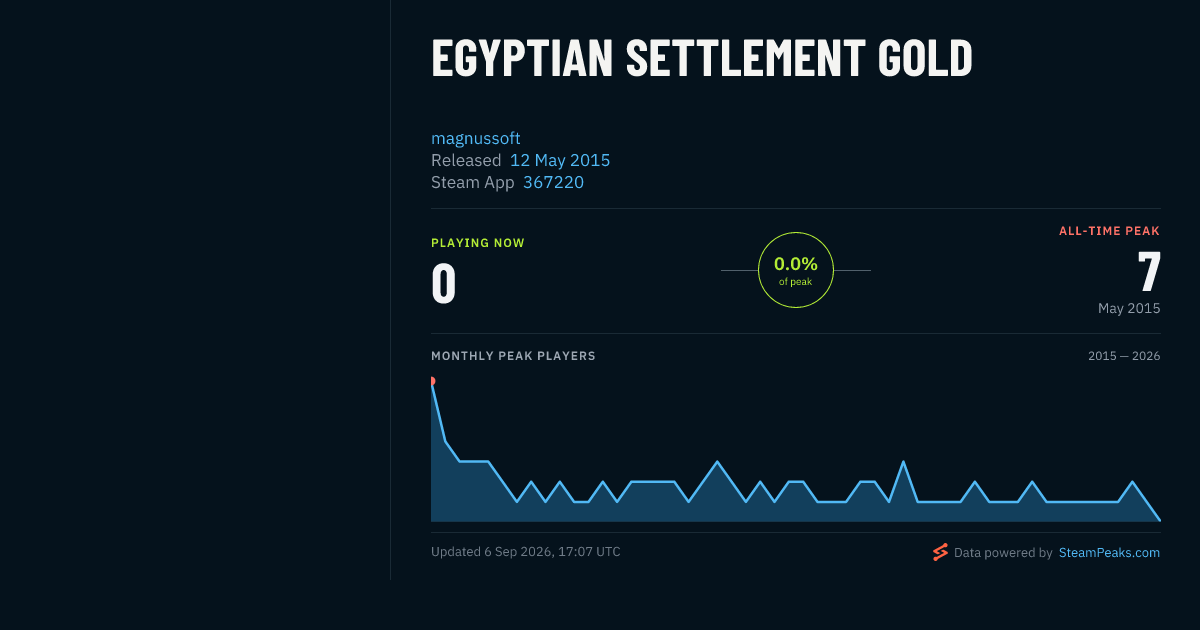Click the playing now count 0
Viewport: 1200px width, 630px height.
pyautogui.click(x=443, y=283)
